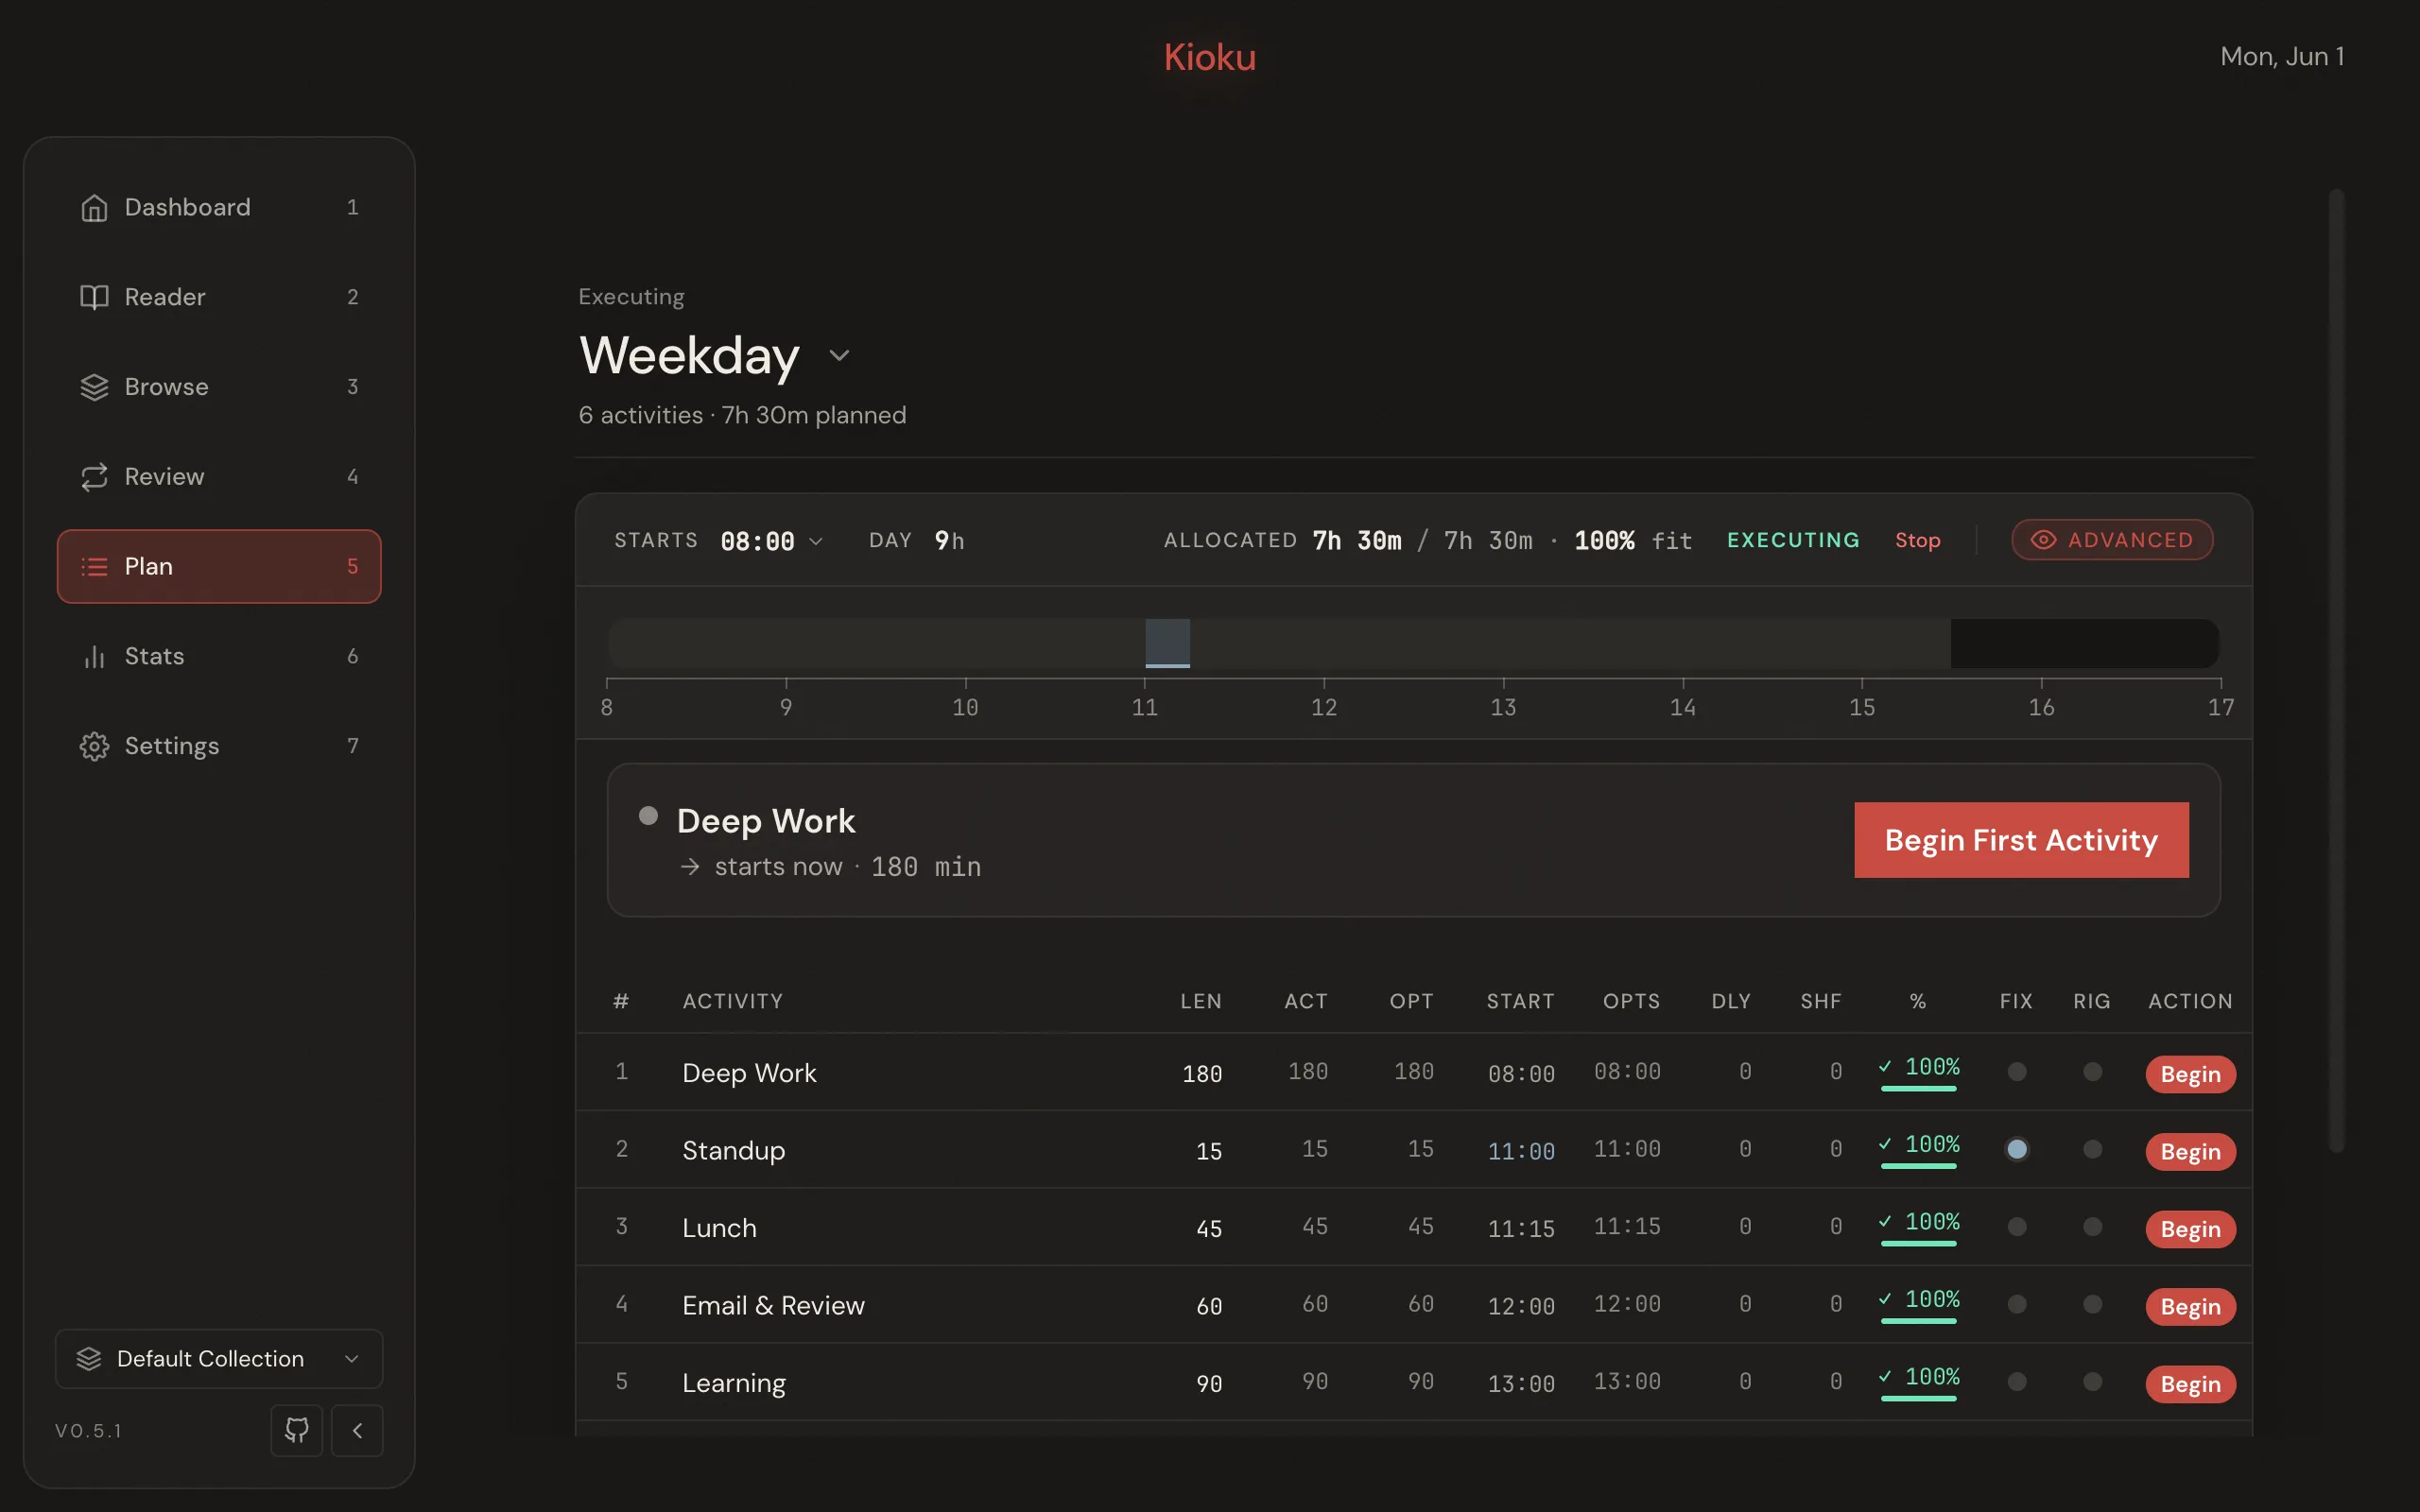
Task: Click the Standup block on the timeline
Action: (1167, 643)
